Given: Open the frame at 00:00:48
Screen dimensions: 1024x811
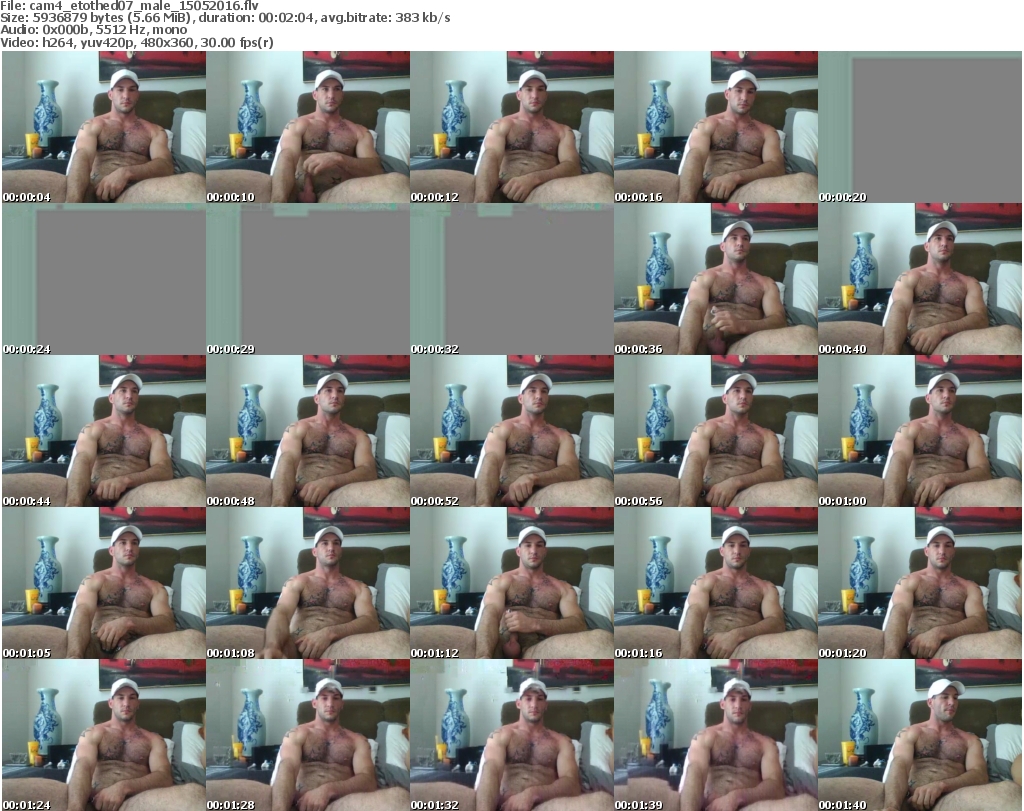Looking at the screenshot, I should tap(308, 431).
